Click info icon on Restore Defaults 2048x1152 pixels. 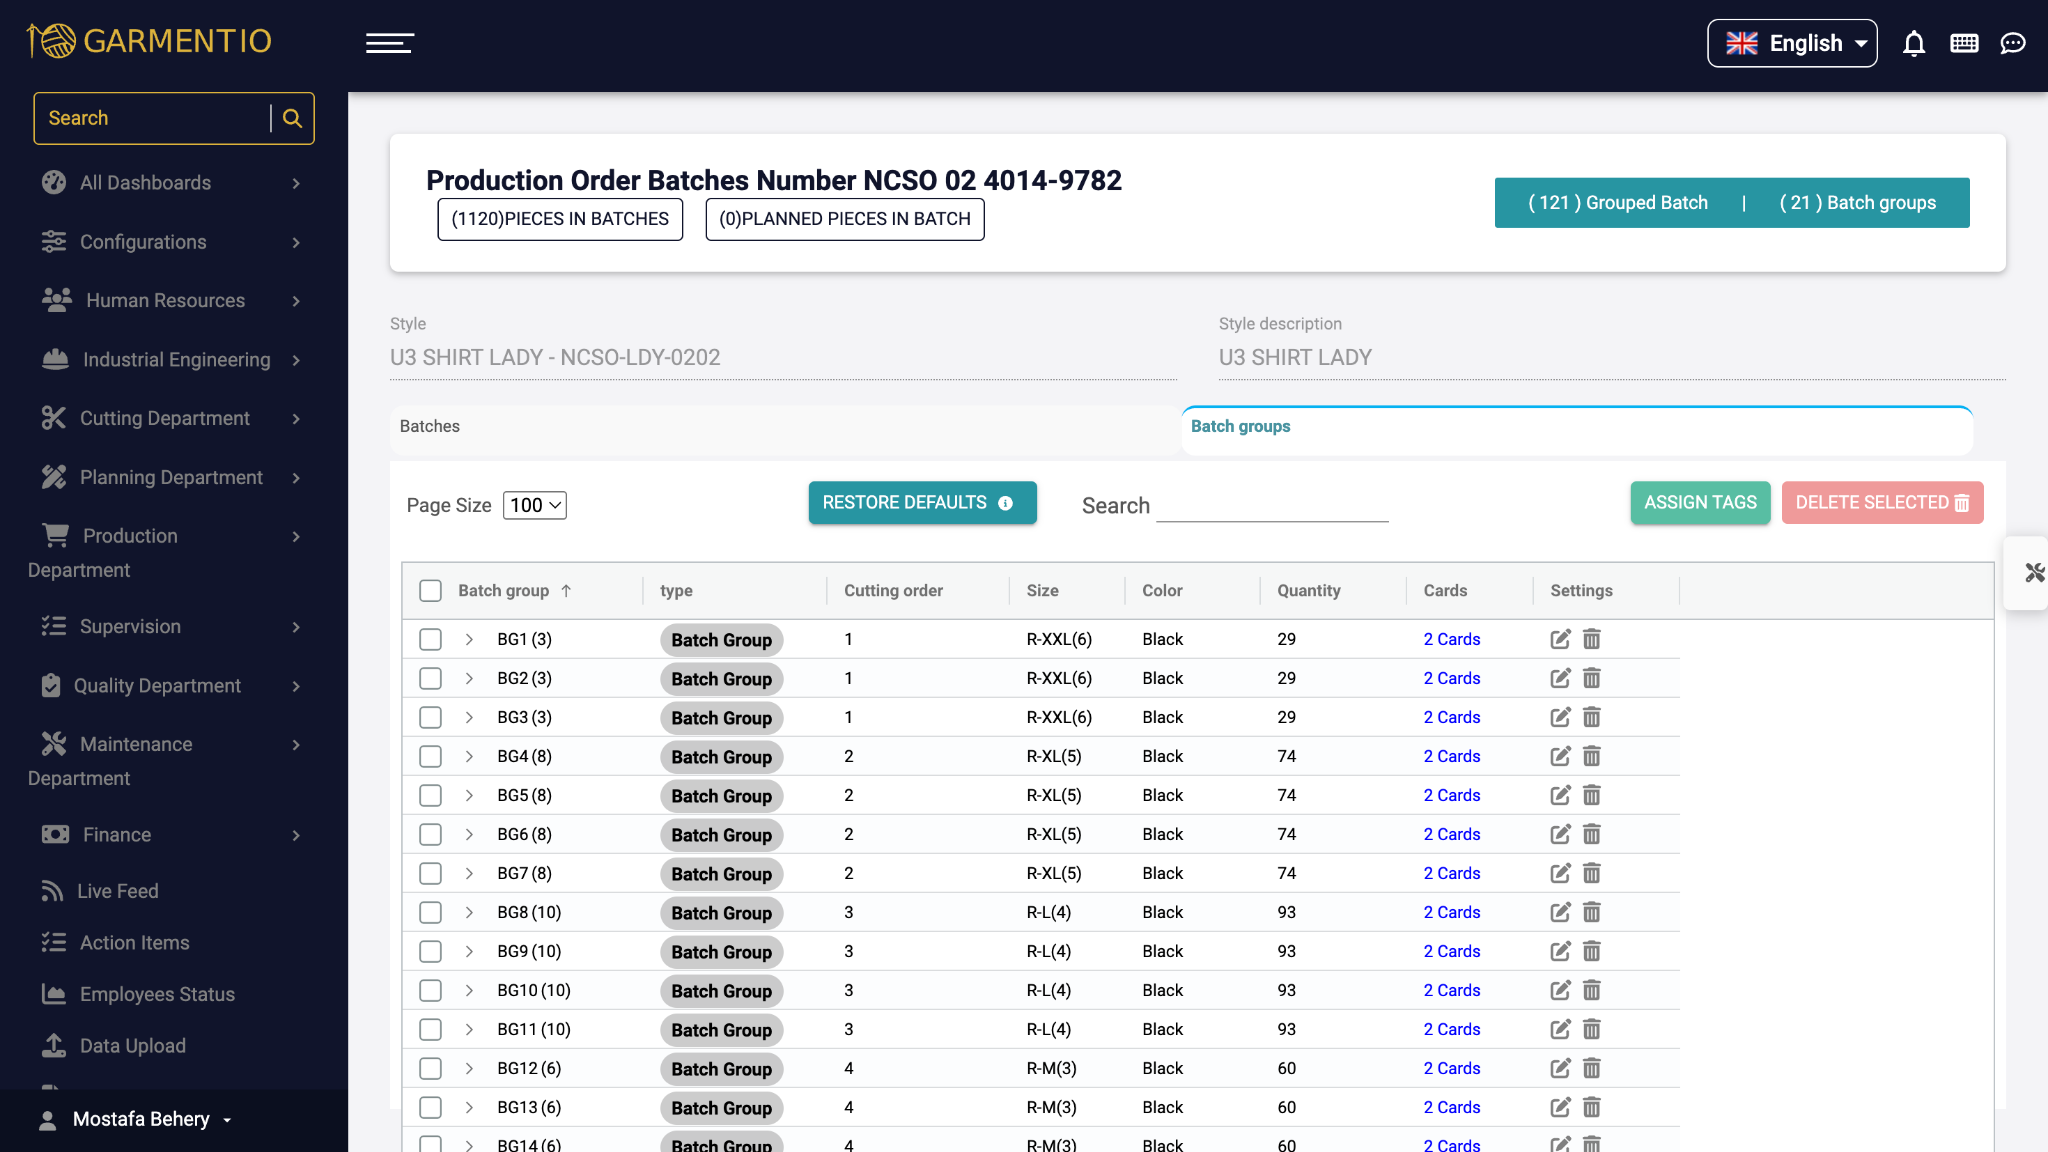coord(1006,503)
